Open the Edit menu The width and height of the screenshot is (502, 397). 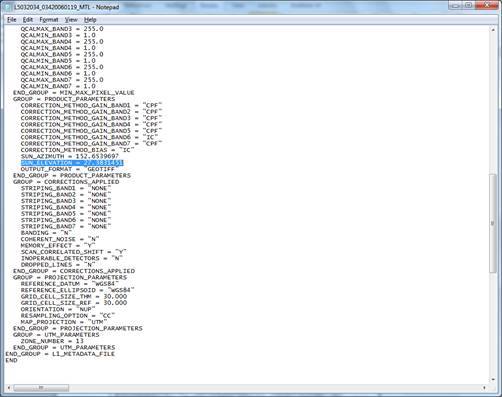[28, 20]
